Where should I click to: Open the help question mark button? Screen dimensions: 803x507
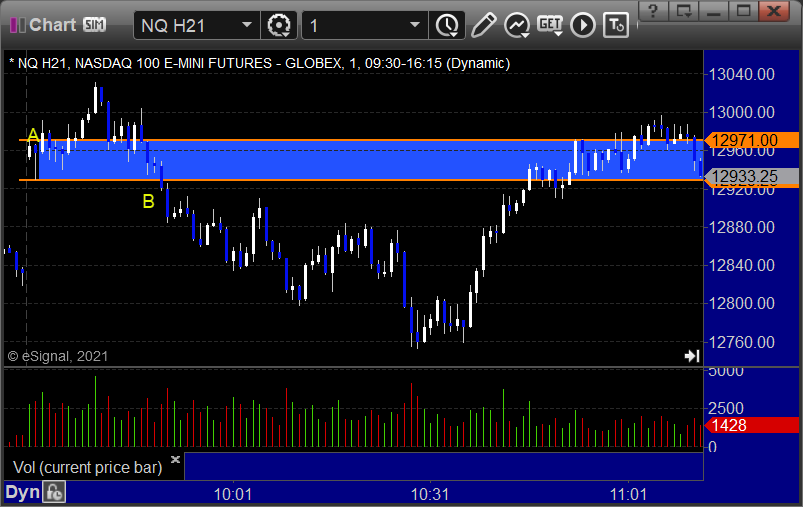[x=653, y=10]
